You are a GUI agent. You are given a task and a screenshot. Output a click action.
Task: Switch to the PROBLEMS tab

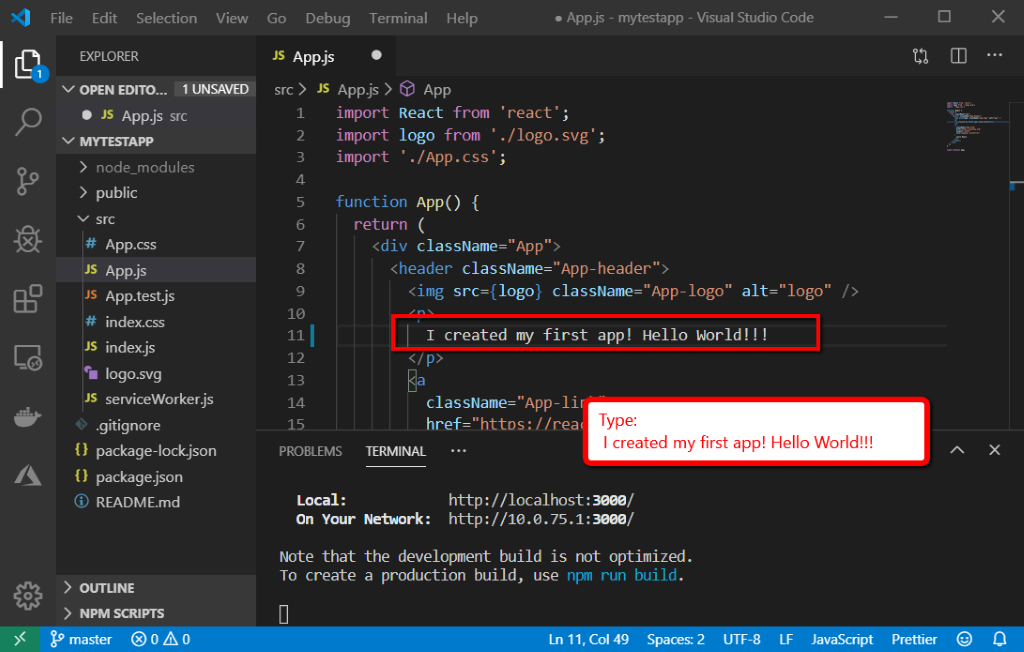click(310, 451)
